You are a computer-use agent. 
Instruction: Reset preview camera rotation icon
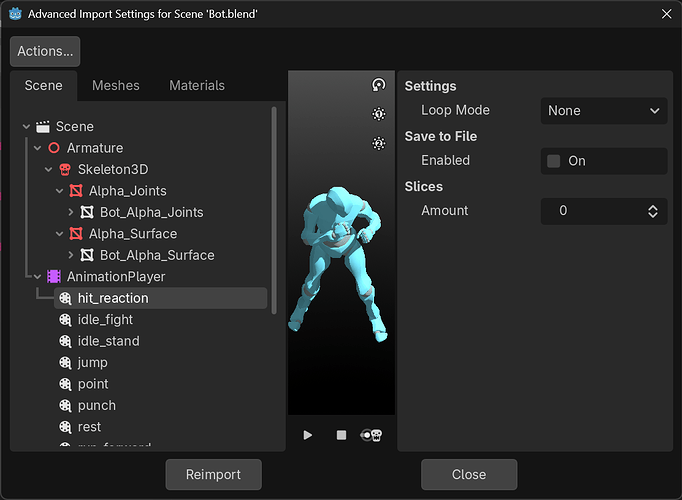[378, 85]
